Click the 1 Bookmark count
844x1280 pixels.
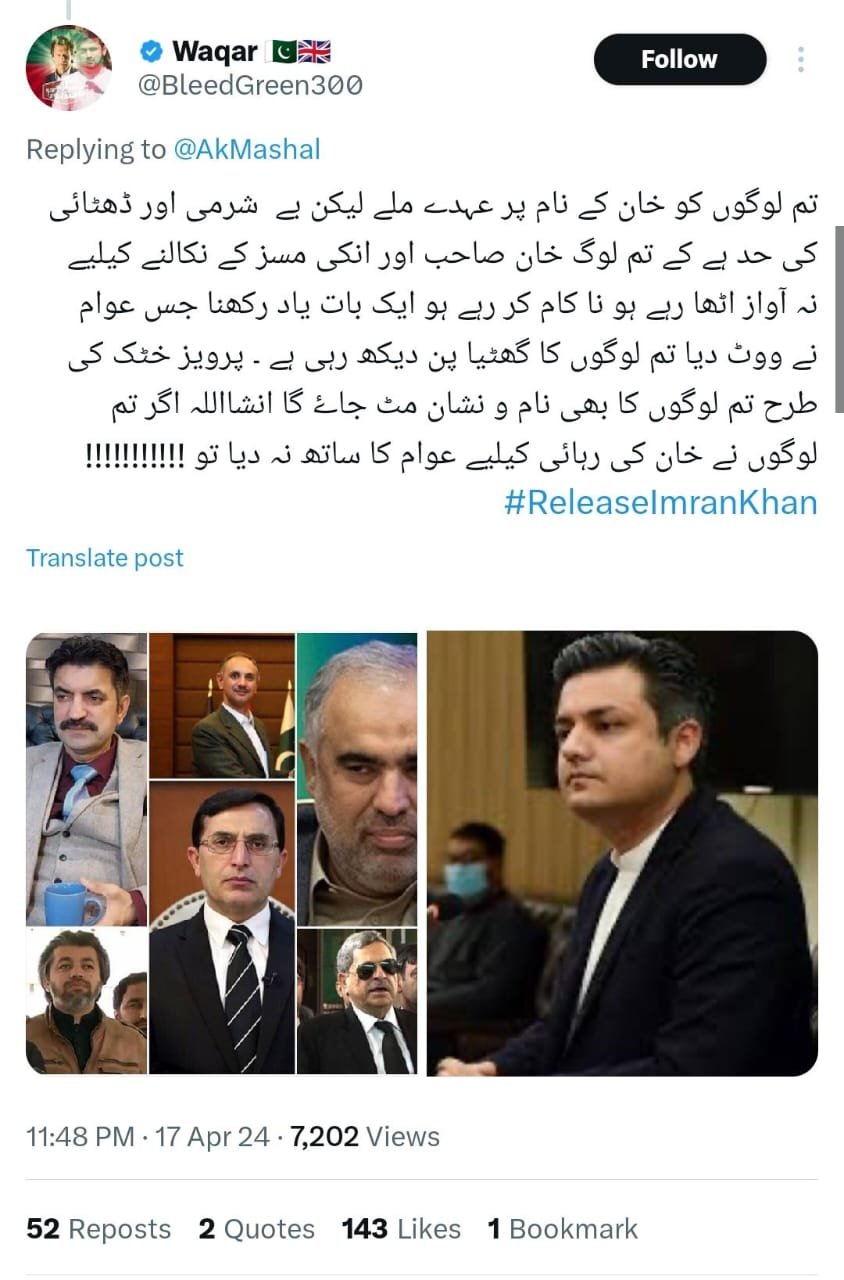563,1229
